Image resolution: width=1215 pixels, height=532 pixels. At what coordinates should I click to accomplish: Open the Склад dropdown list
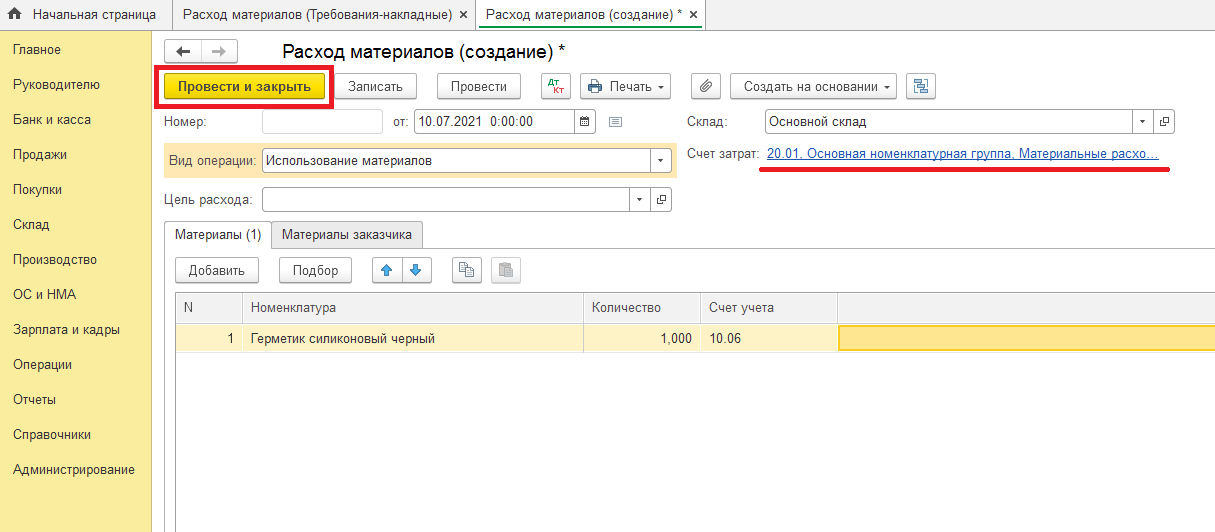(x=1143, y=122)
